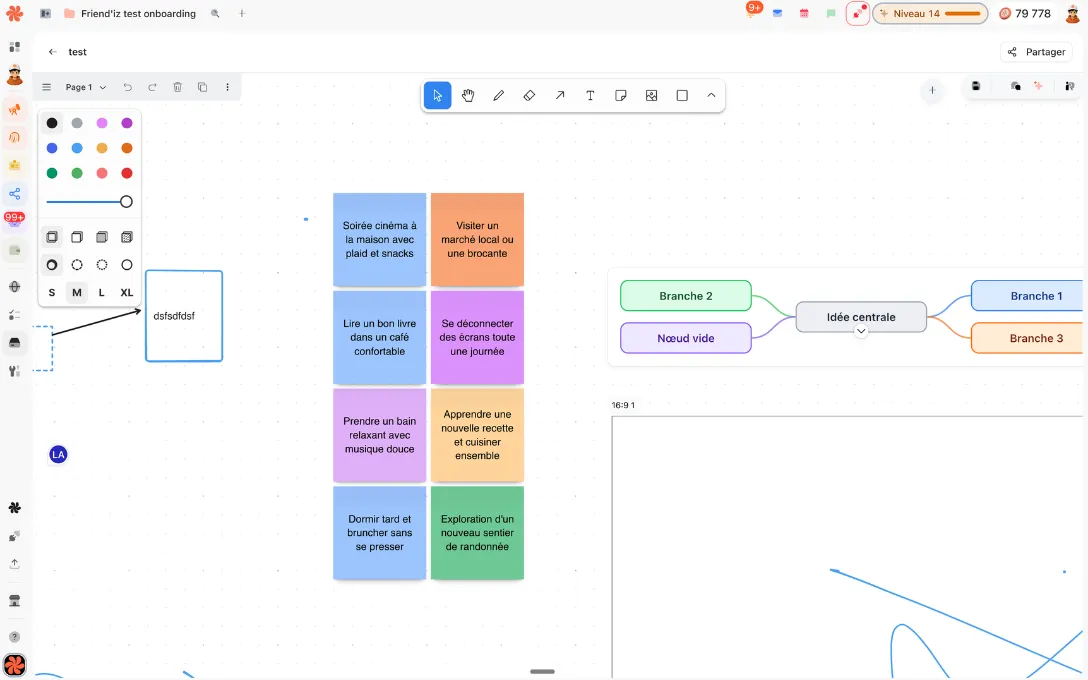This screenshot has width=1088, height=680.
Task: Click the Visiter un marché local note
Action: [x=477, y=239]
